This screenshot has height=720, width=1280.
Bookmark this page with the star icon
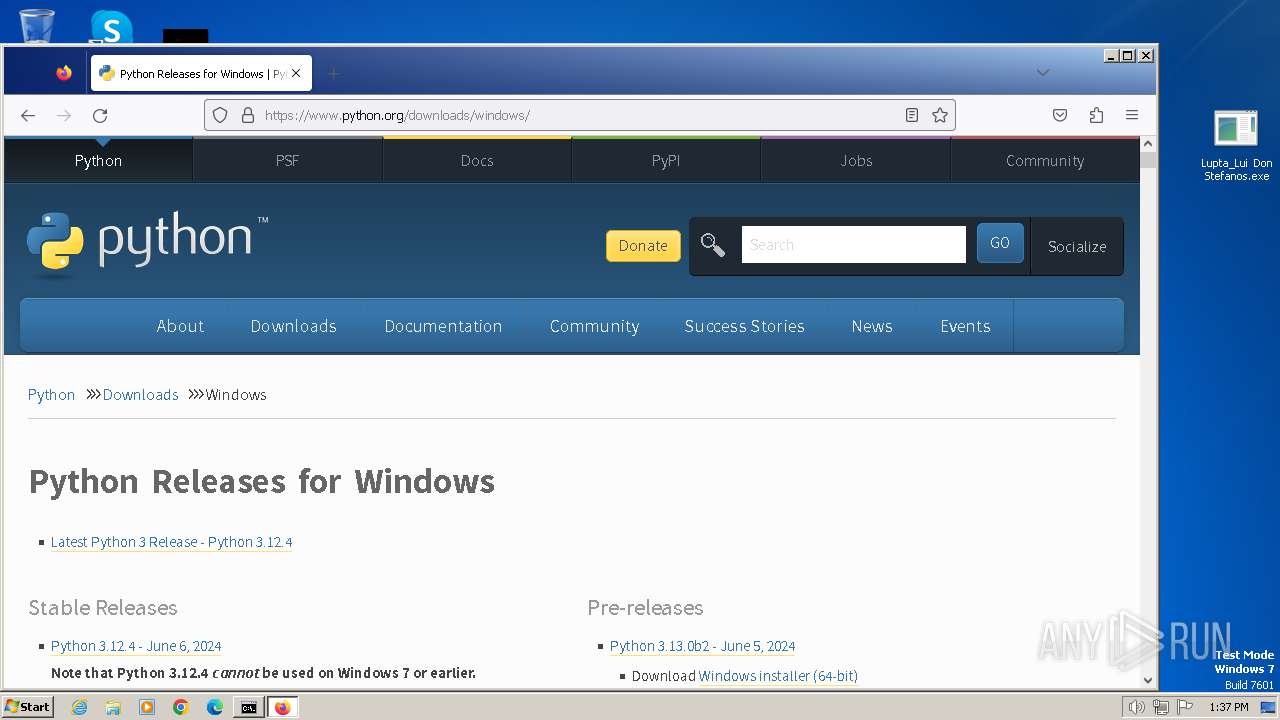click(x=940, y=115)
